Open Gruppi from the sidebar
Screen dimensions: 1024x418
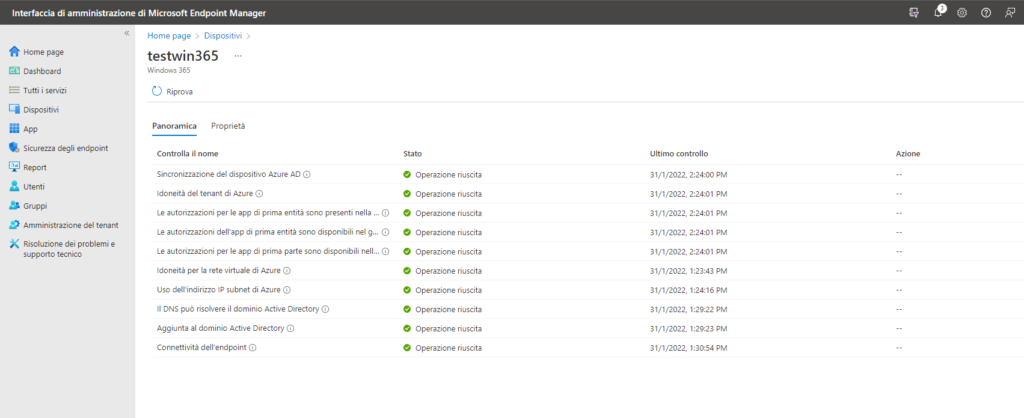click(37, 206)
